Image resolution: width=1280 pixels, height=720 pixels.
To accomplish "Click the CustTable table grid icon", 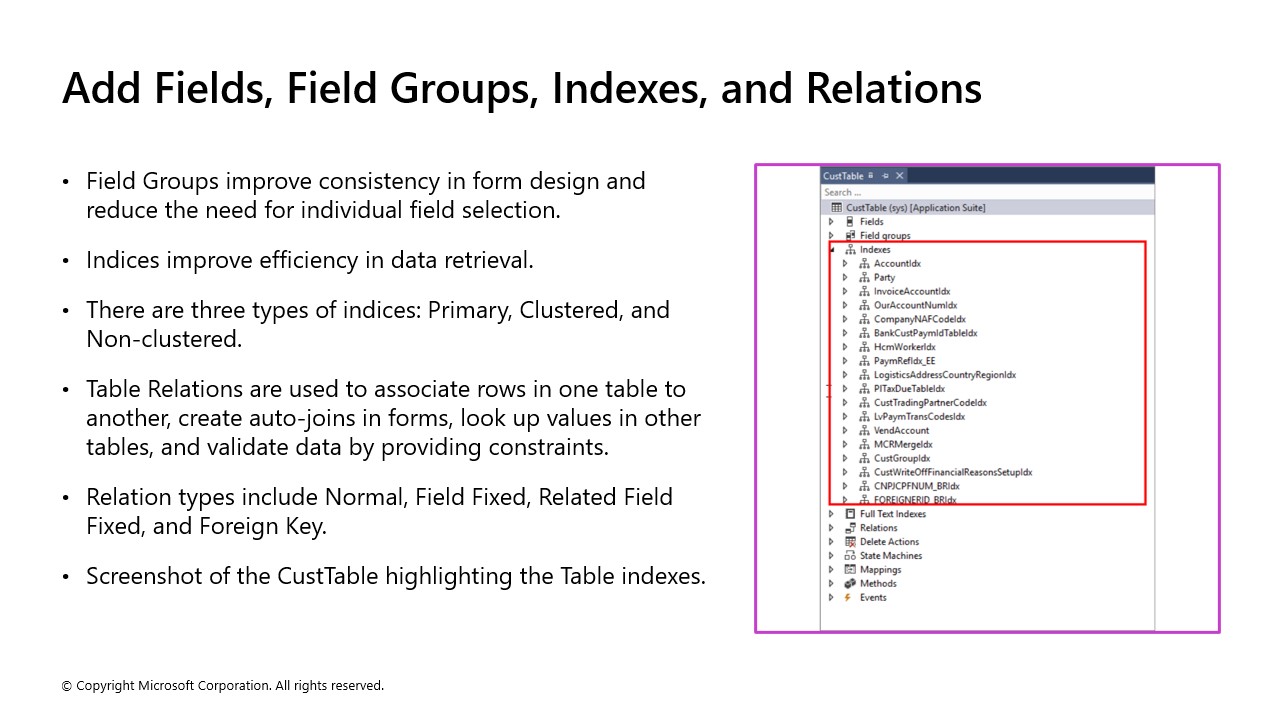I will (838, 207).
